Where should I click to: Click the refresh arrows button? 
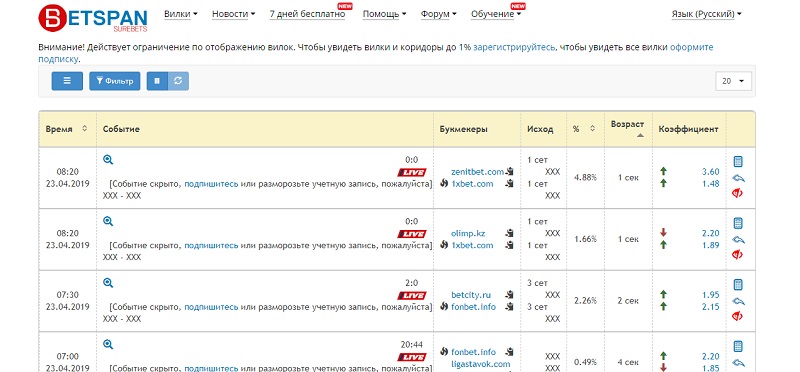point(178,81)
